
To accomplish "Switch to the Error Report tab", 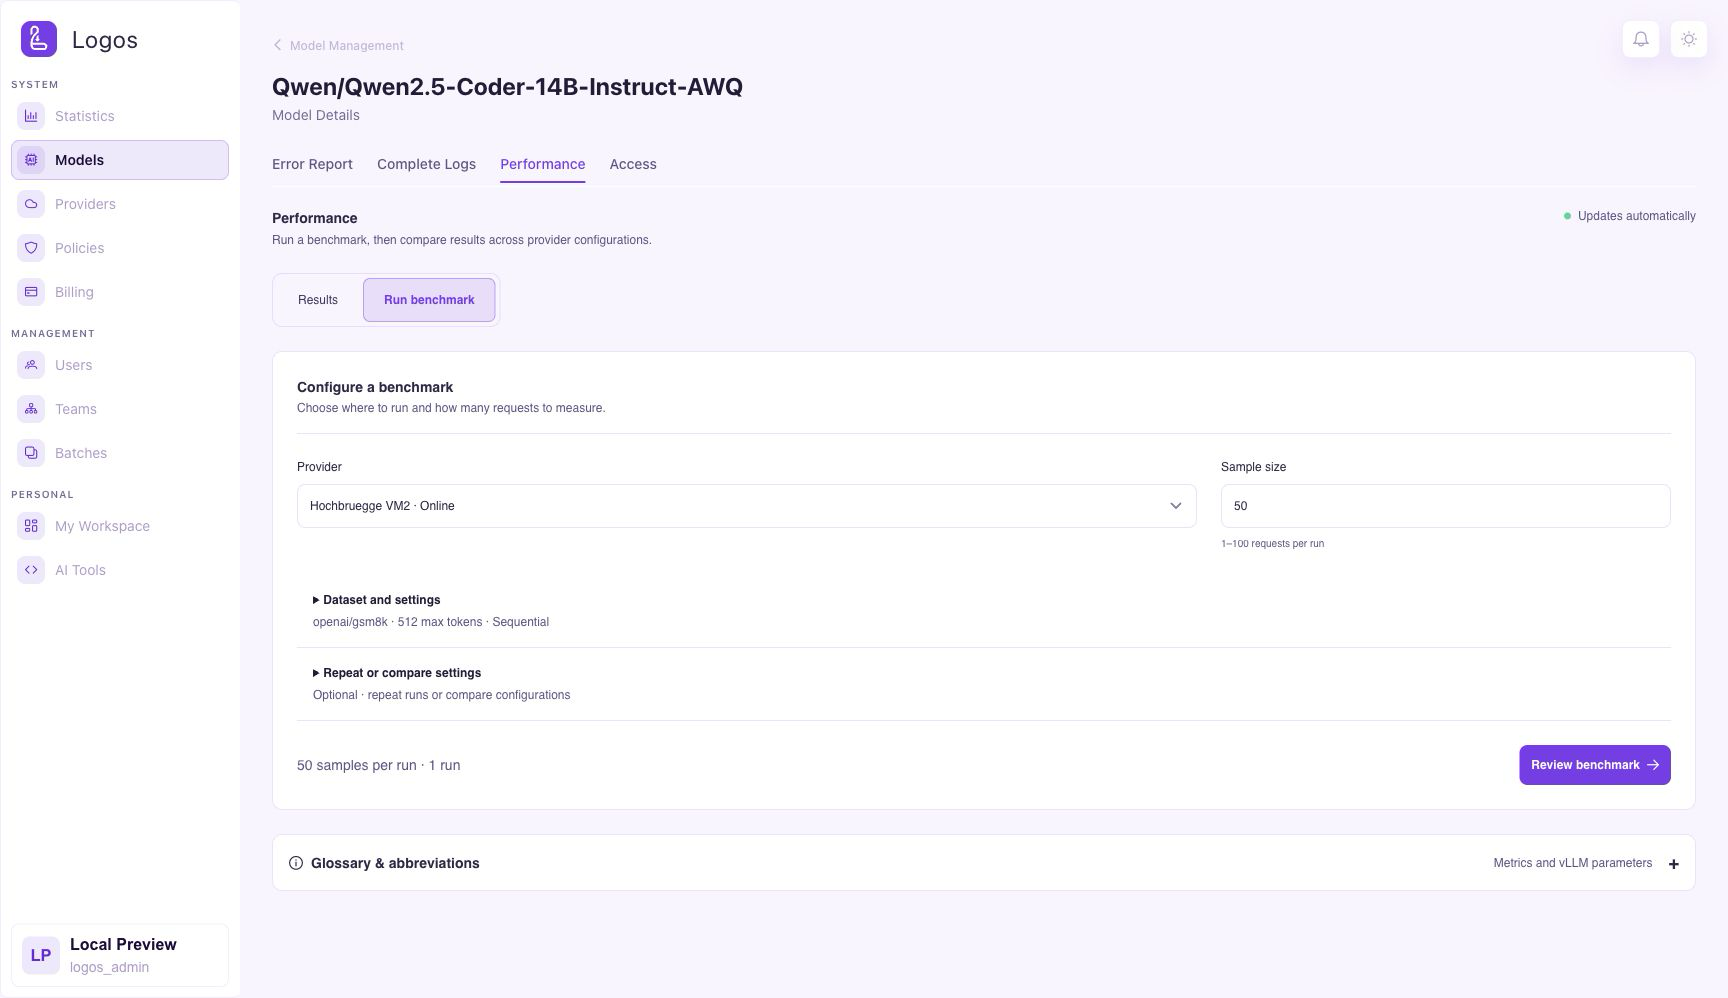I will tap(312, 164).
